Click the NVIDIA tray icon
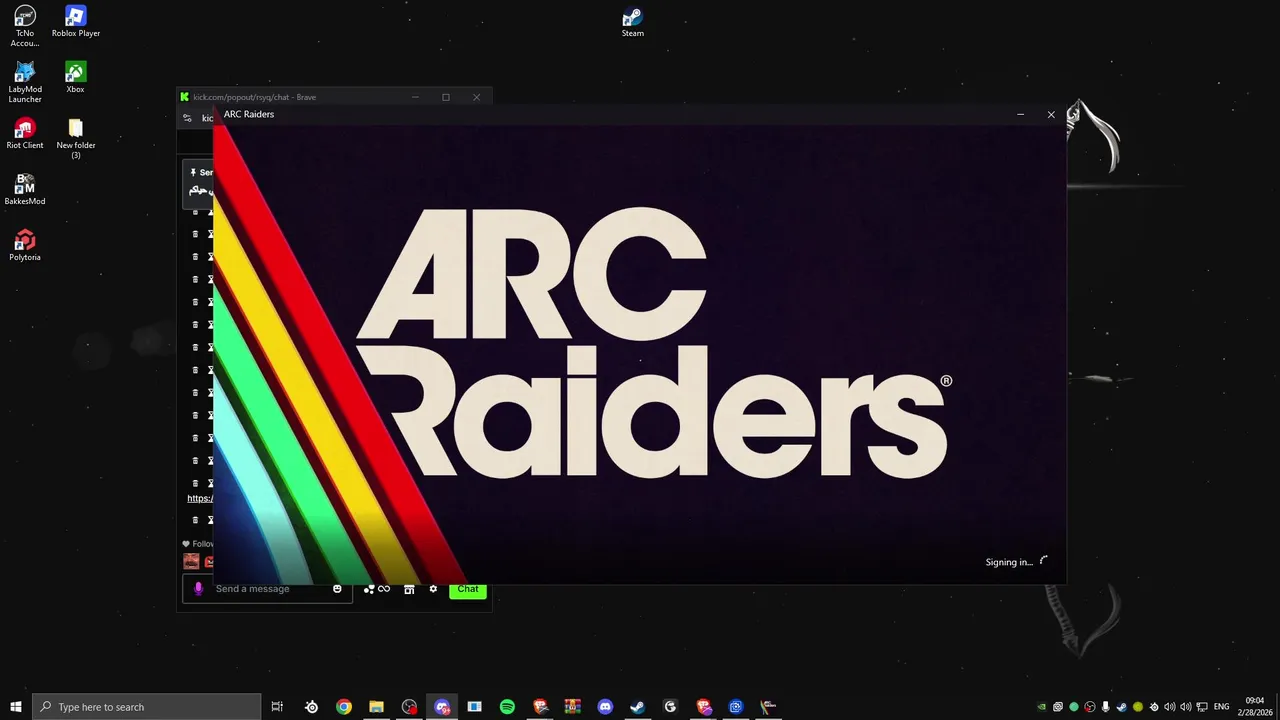1280x720 pixels. [x=1042, y=707]
